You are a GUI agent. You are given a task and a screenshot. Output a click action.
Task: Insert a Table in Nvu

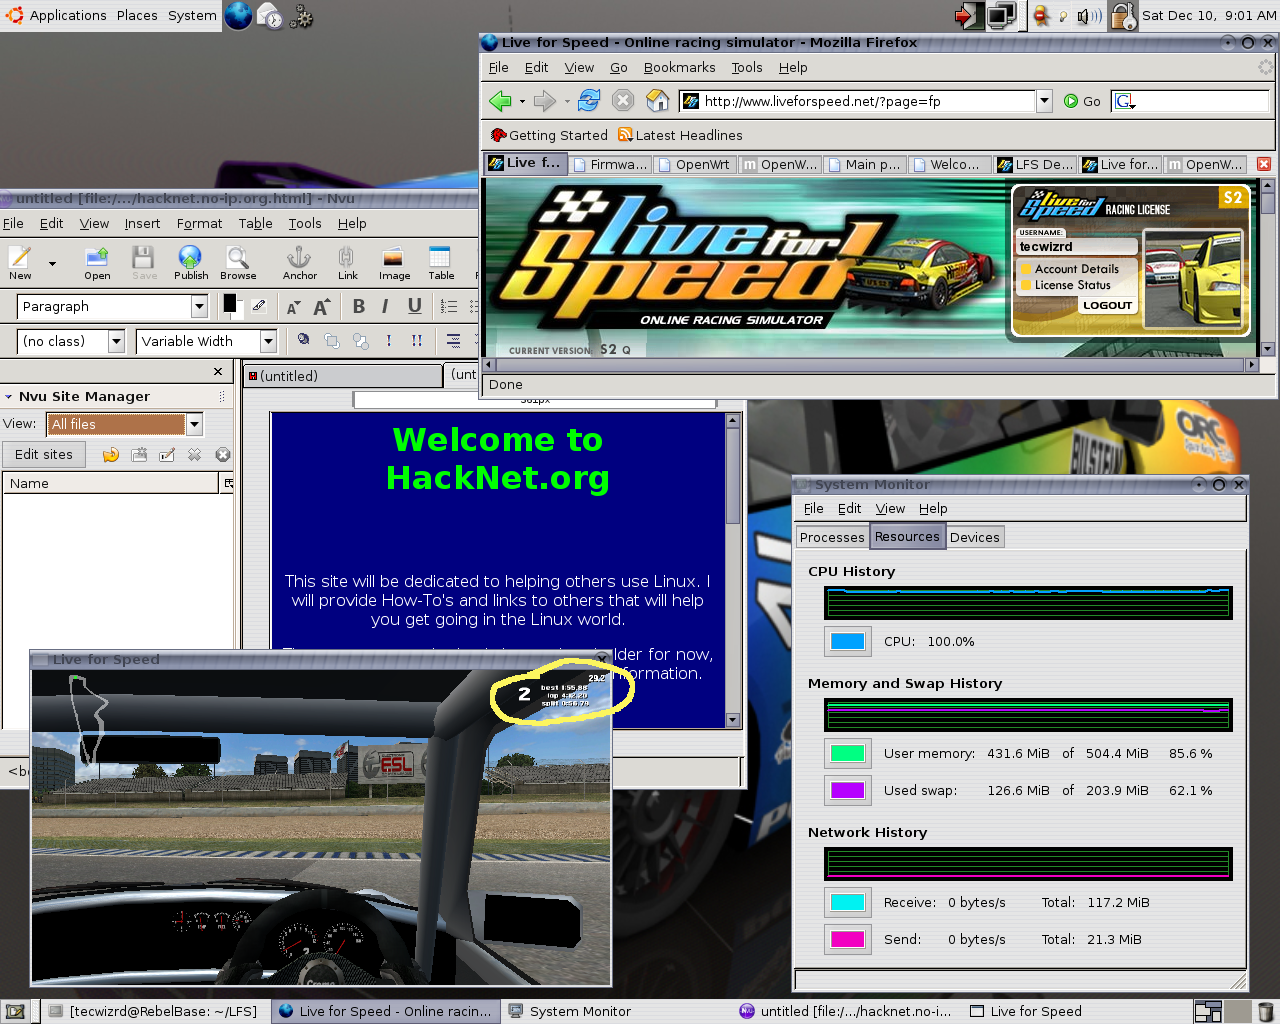441,262
